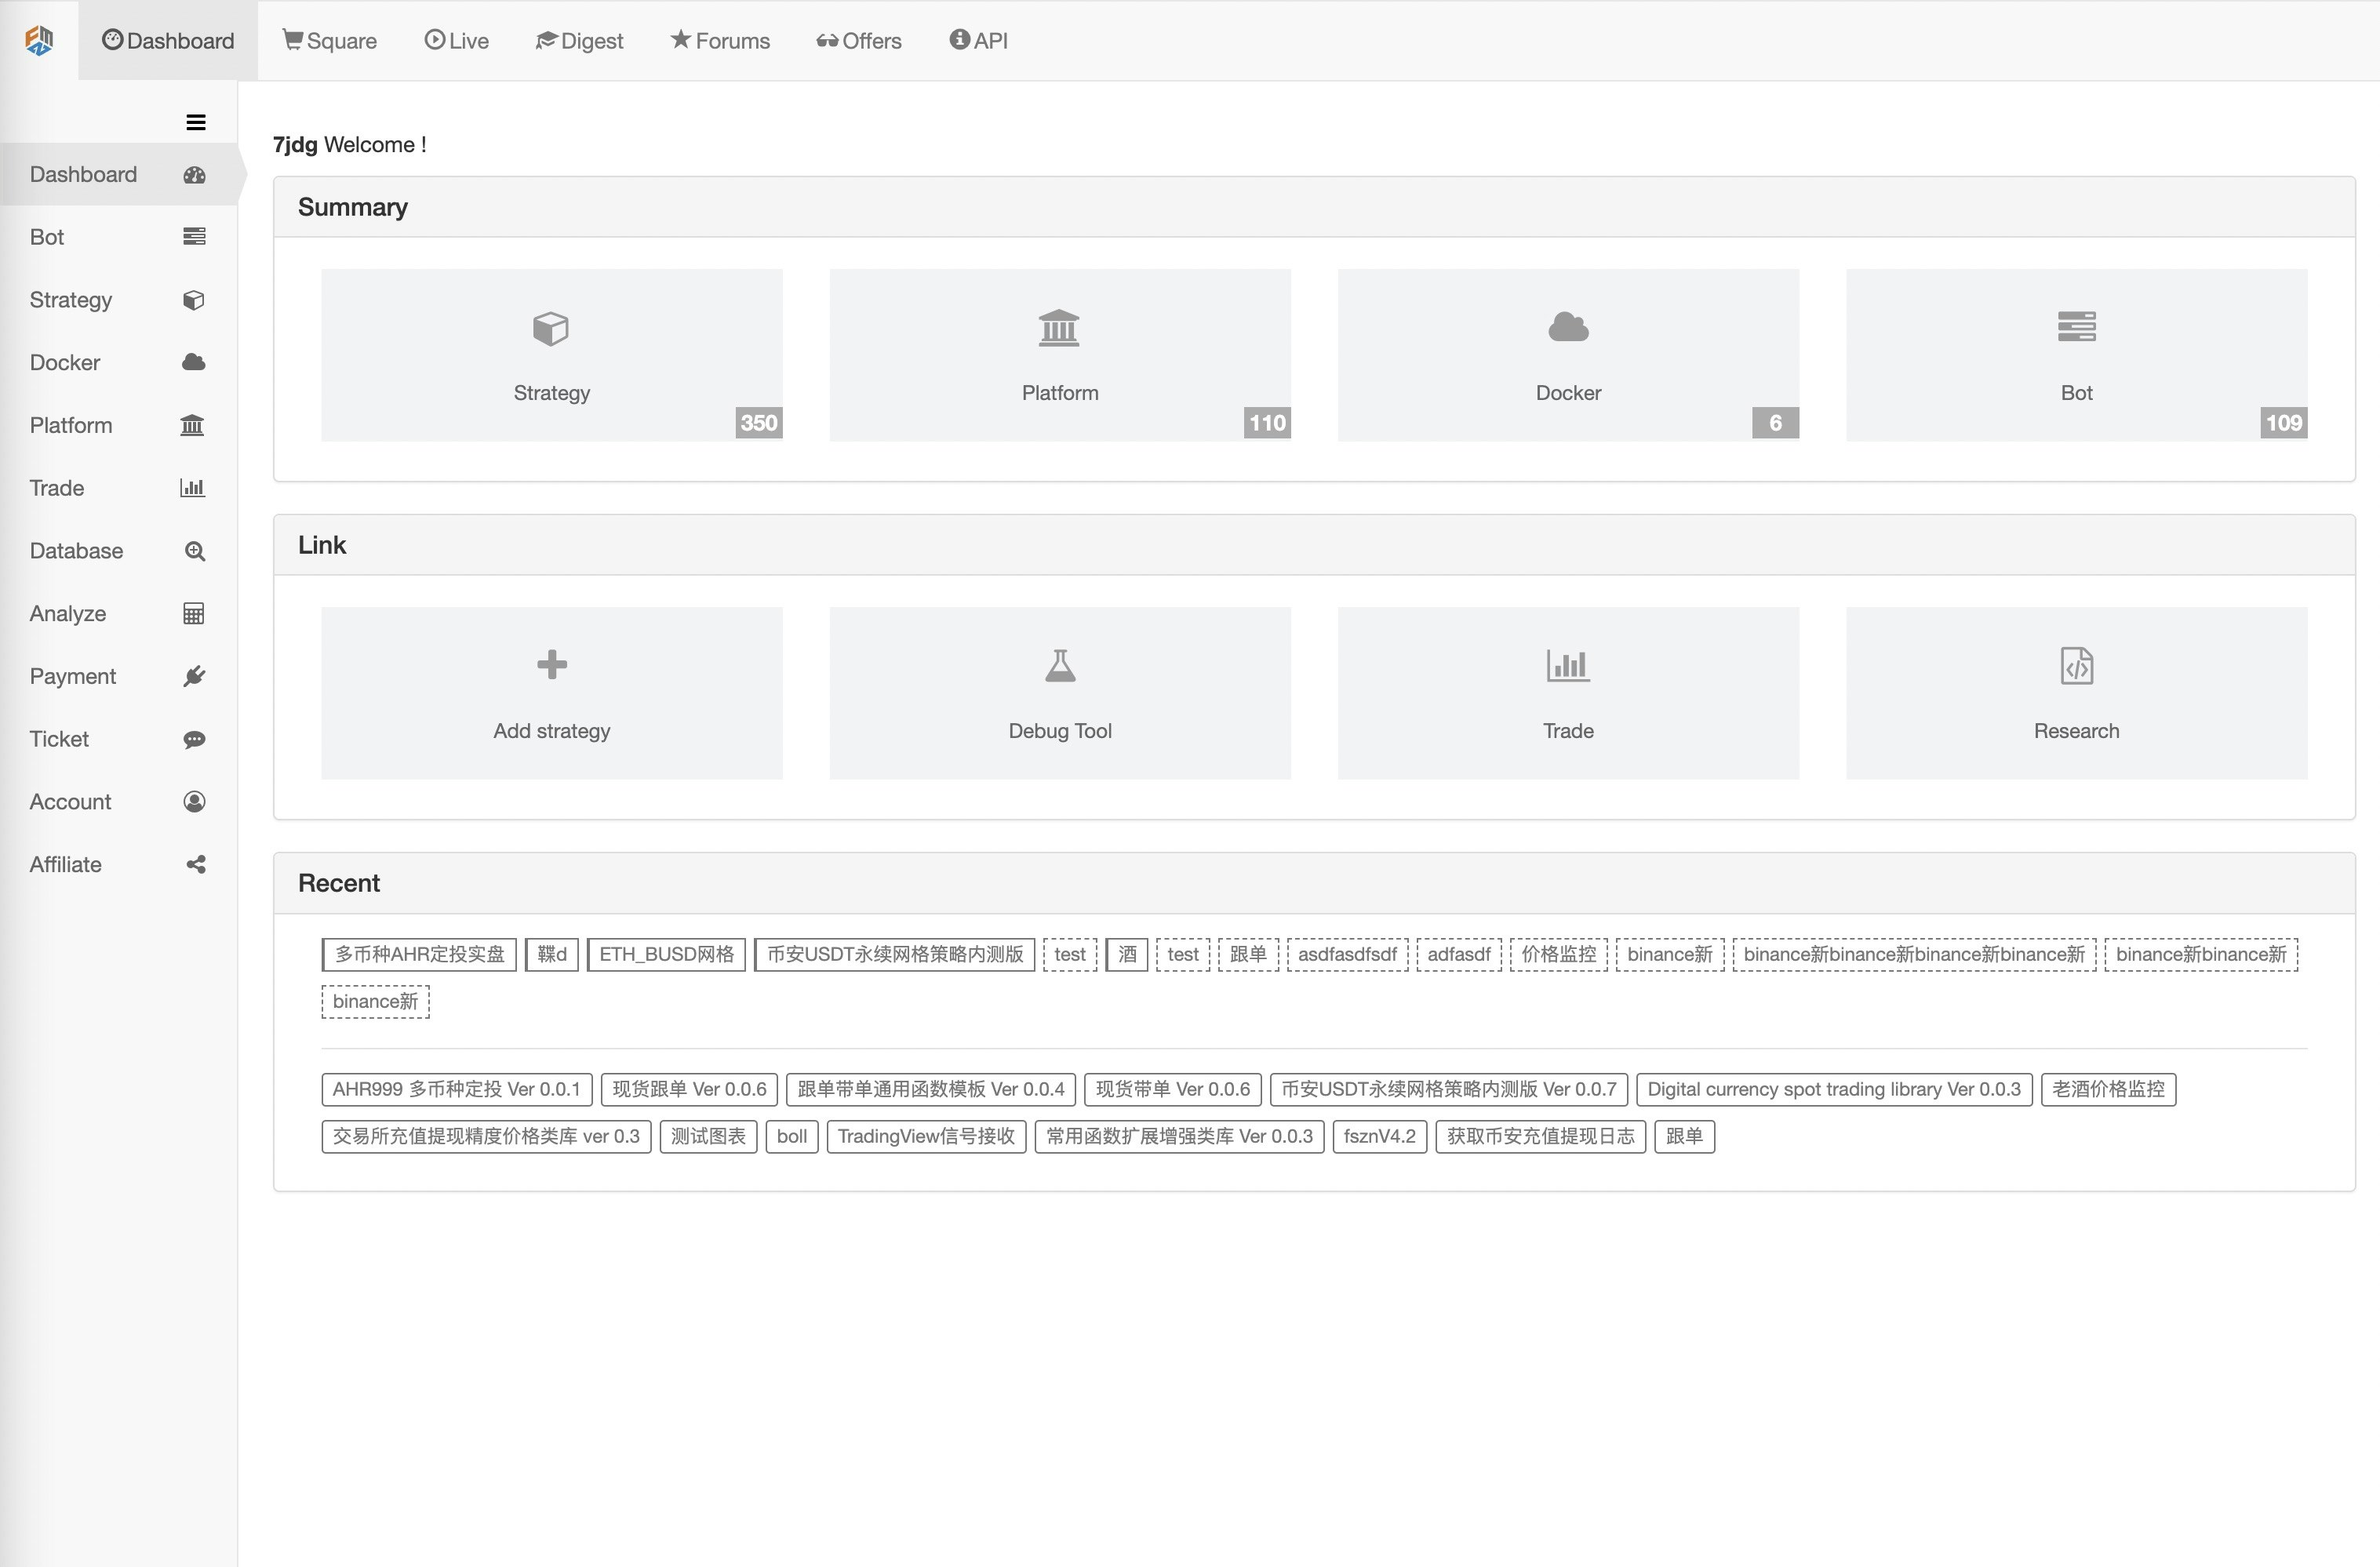This screenshot has height=1567, width=2380.
Task: Open strategy TradingView信号接收
Action: (x=926, y=1137)
